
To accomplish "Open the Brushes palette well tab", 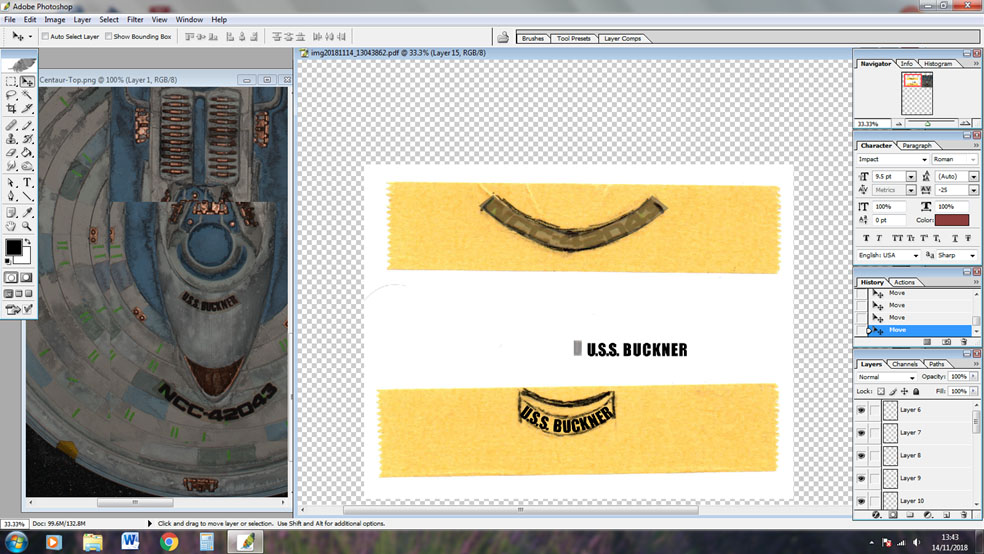I will (533, 38).
